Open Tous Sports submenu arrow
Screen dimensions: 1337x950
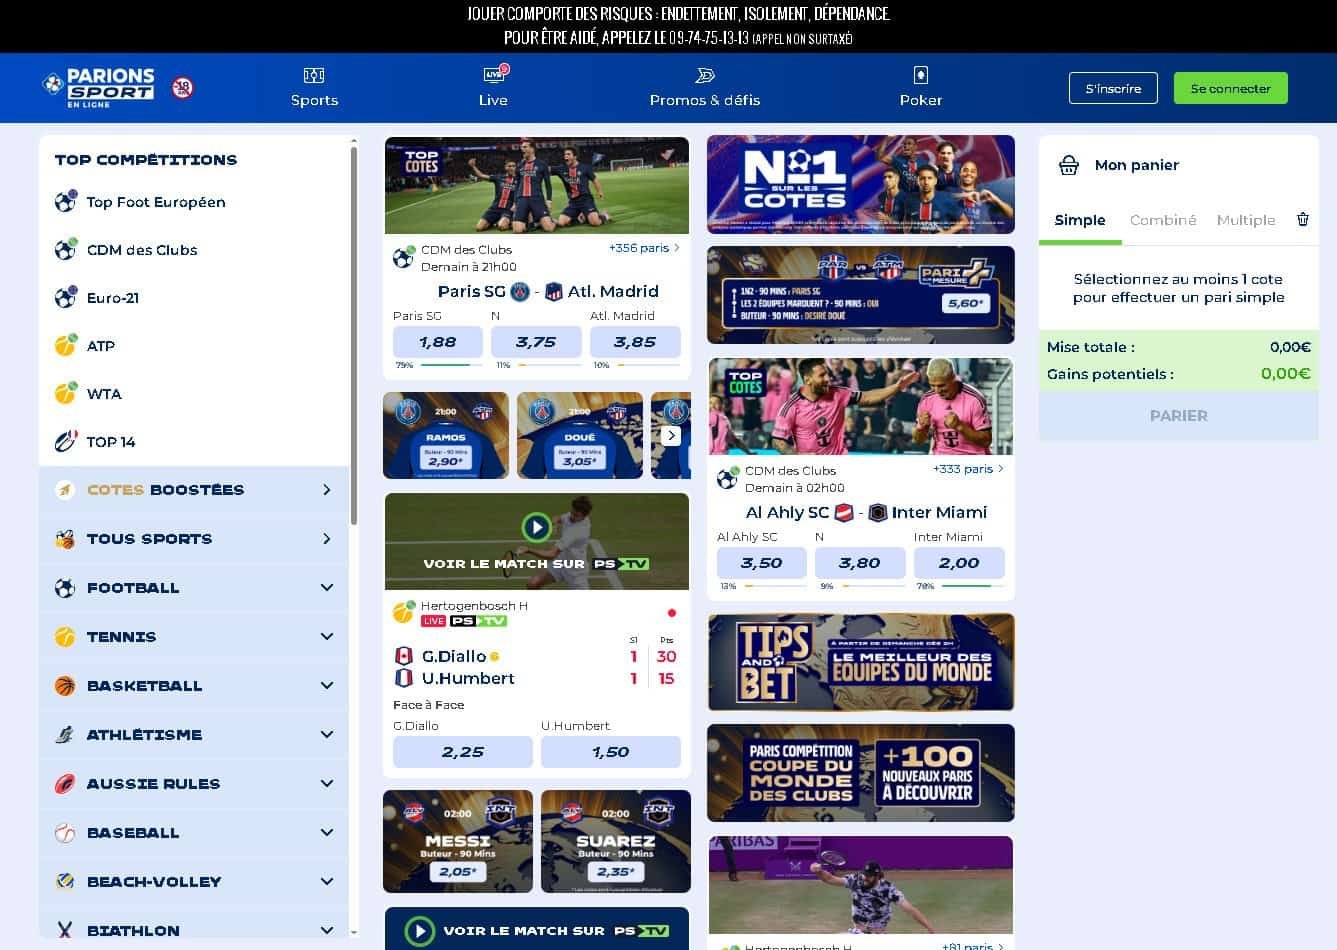click(x=327, y=539)
